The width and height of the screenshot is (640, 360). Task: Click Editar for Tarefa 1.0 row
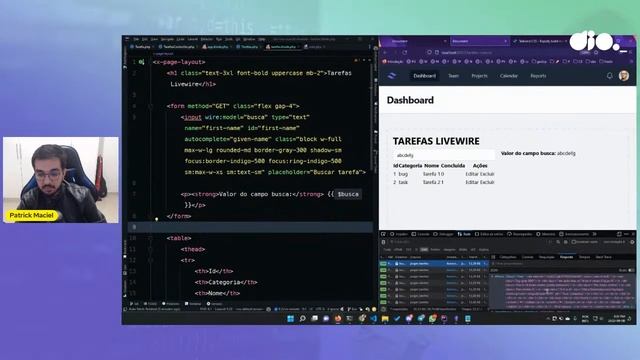[472, 174]
